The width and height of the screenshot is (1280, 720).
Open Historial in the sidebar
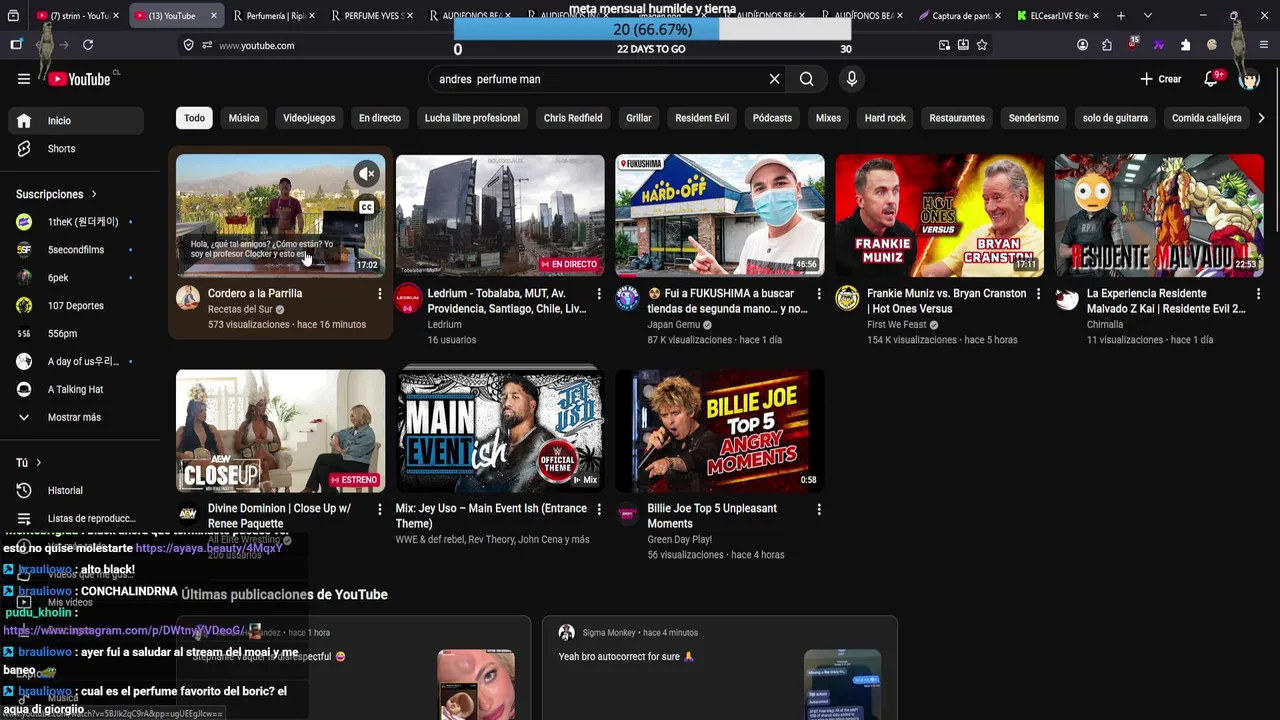76,490
